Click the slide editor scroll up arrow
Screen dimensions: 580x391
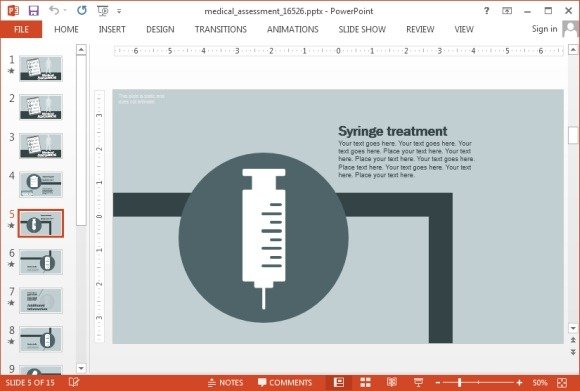pos(573,49)
